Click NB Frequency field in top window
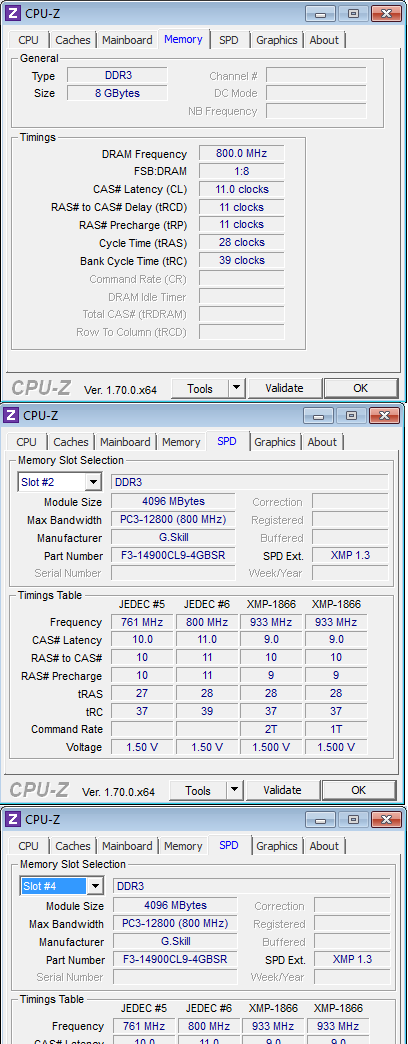 coord(316,111)
